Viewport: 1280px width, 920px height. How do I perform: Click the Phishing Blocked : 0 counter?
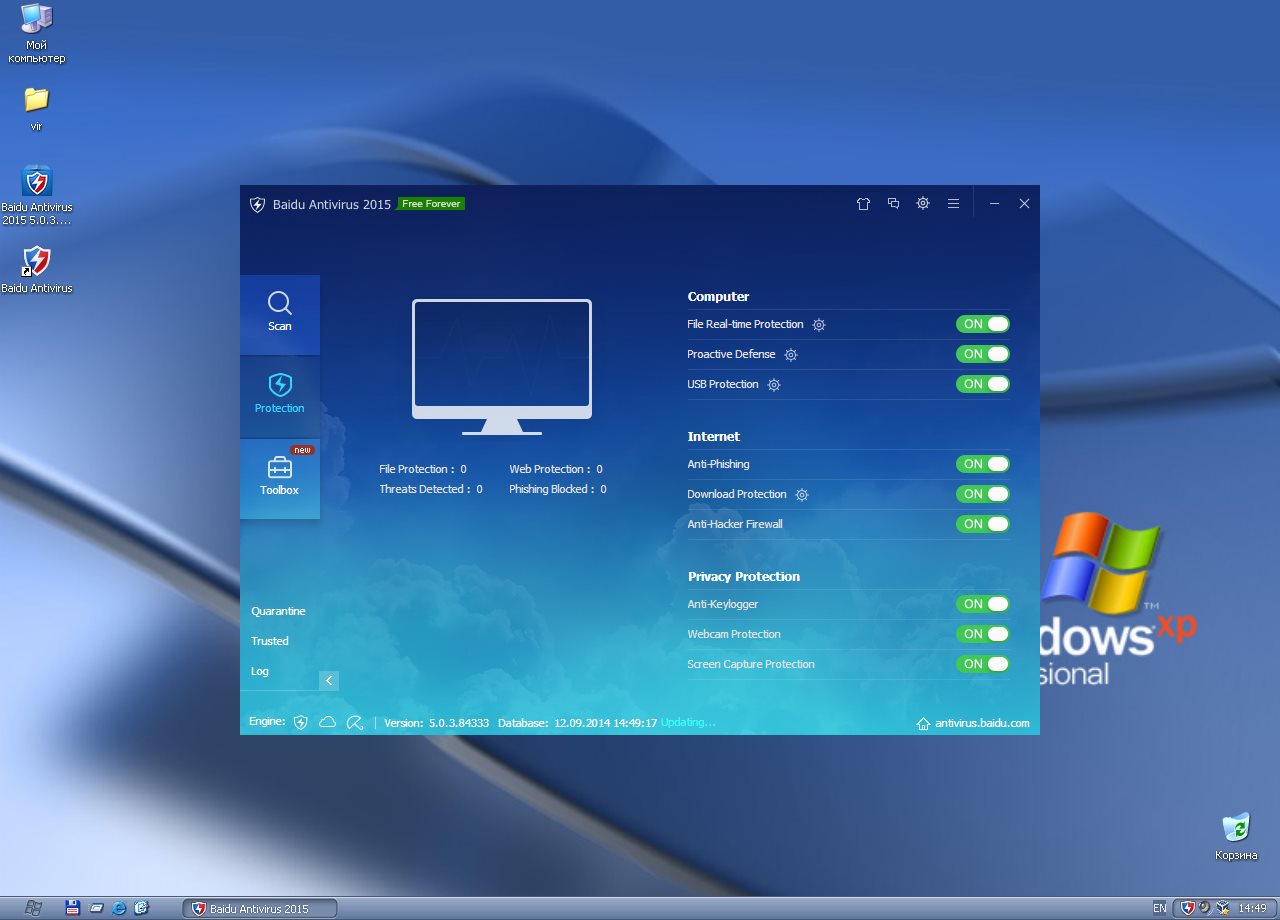click(x=558, y=489)
